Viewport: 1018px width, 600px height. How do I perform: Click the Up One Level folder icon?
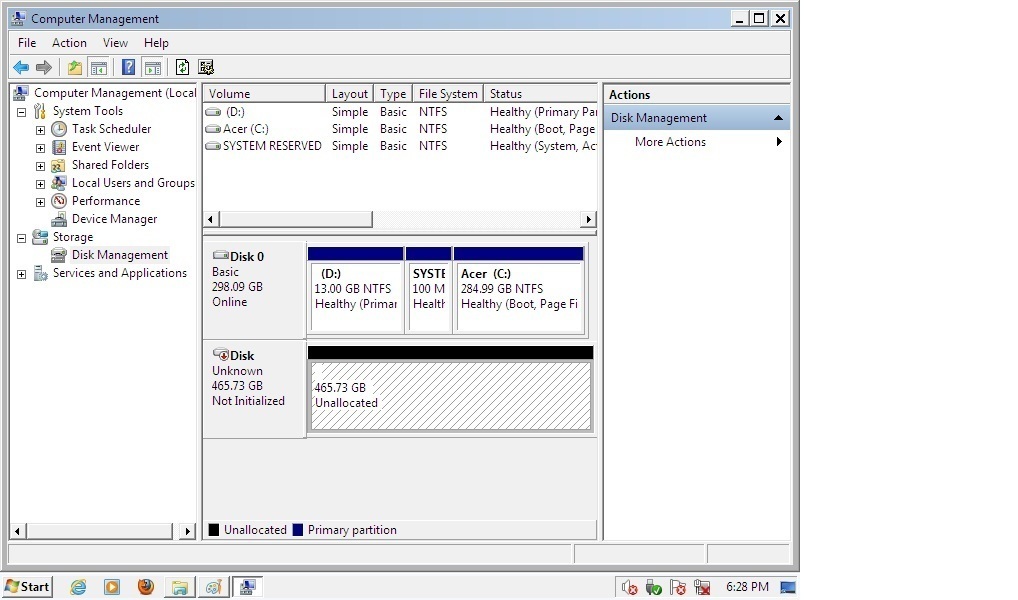[x=75, y=67]
